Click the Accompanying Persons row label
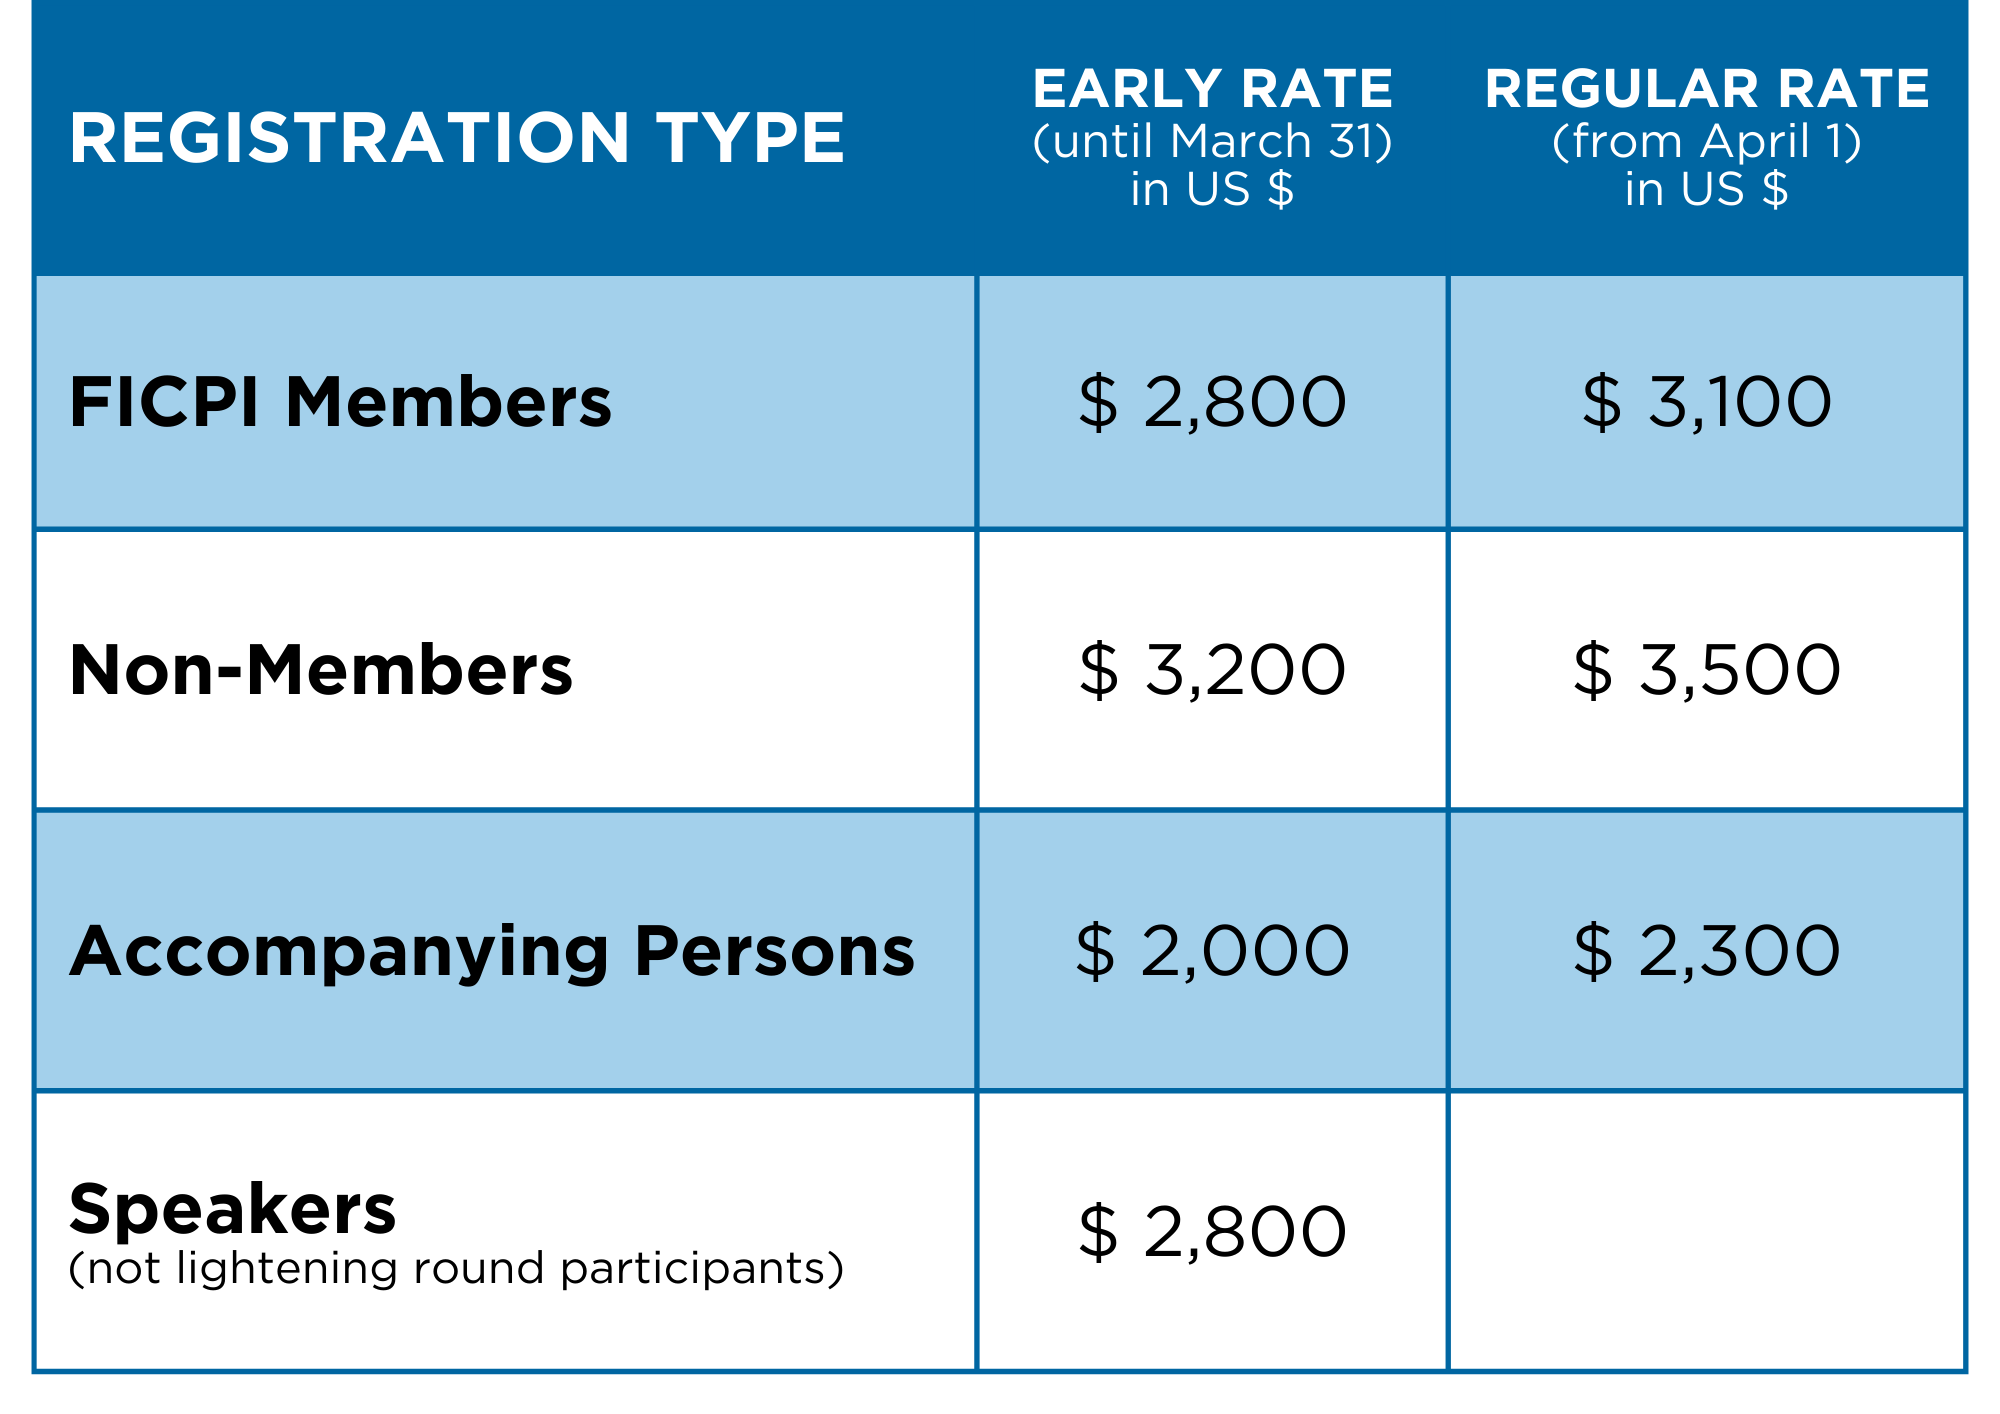This screenshot has width=2000, height=1414. [x=492, y=951]
